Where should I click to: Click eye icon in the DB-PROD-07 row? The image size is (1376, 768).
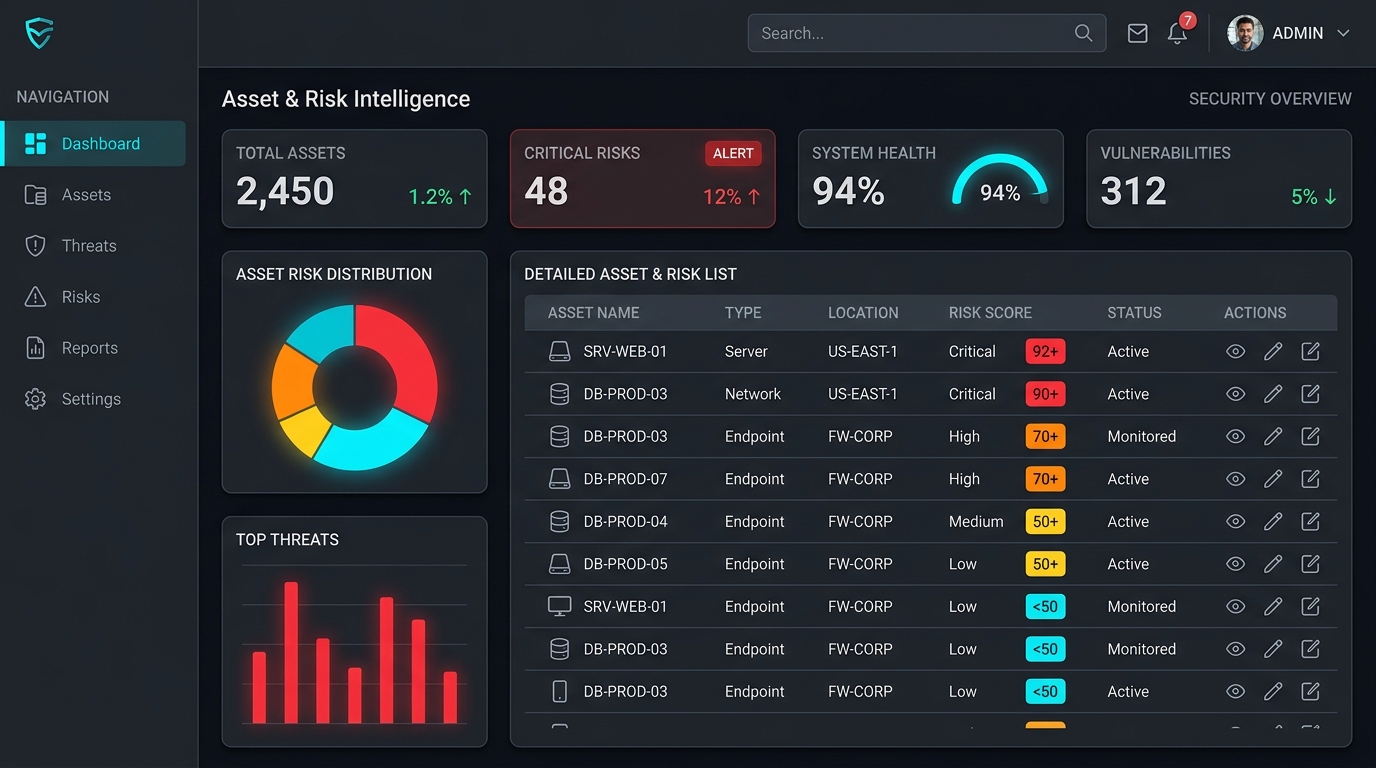(1236, 479)
